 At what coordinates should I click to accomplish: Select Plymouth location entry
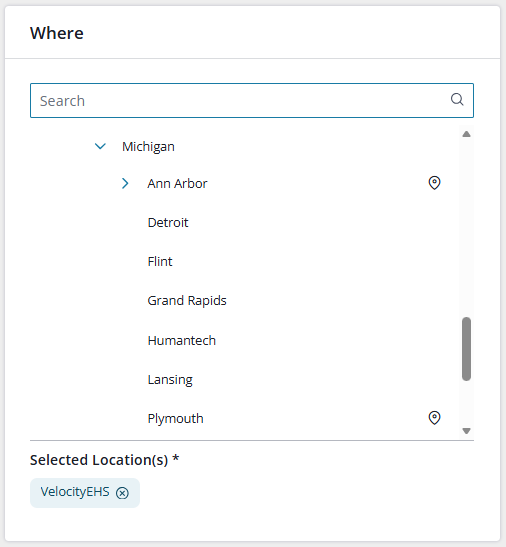coord(176,419)
